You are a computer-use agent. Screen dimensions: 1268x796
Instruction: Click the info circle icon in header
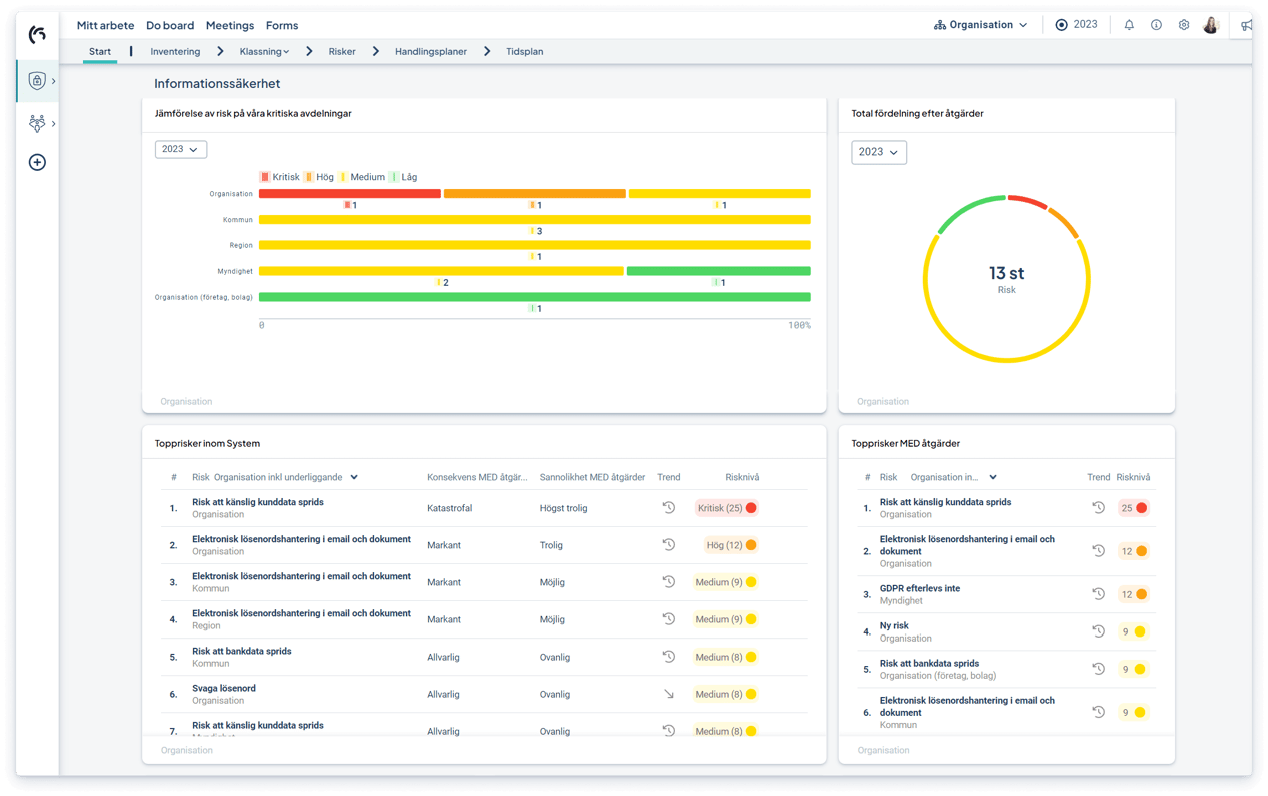tap(1156, 25)
